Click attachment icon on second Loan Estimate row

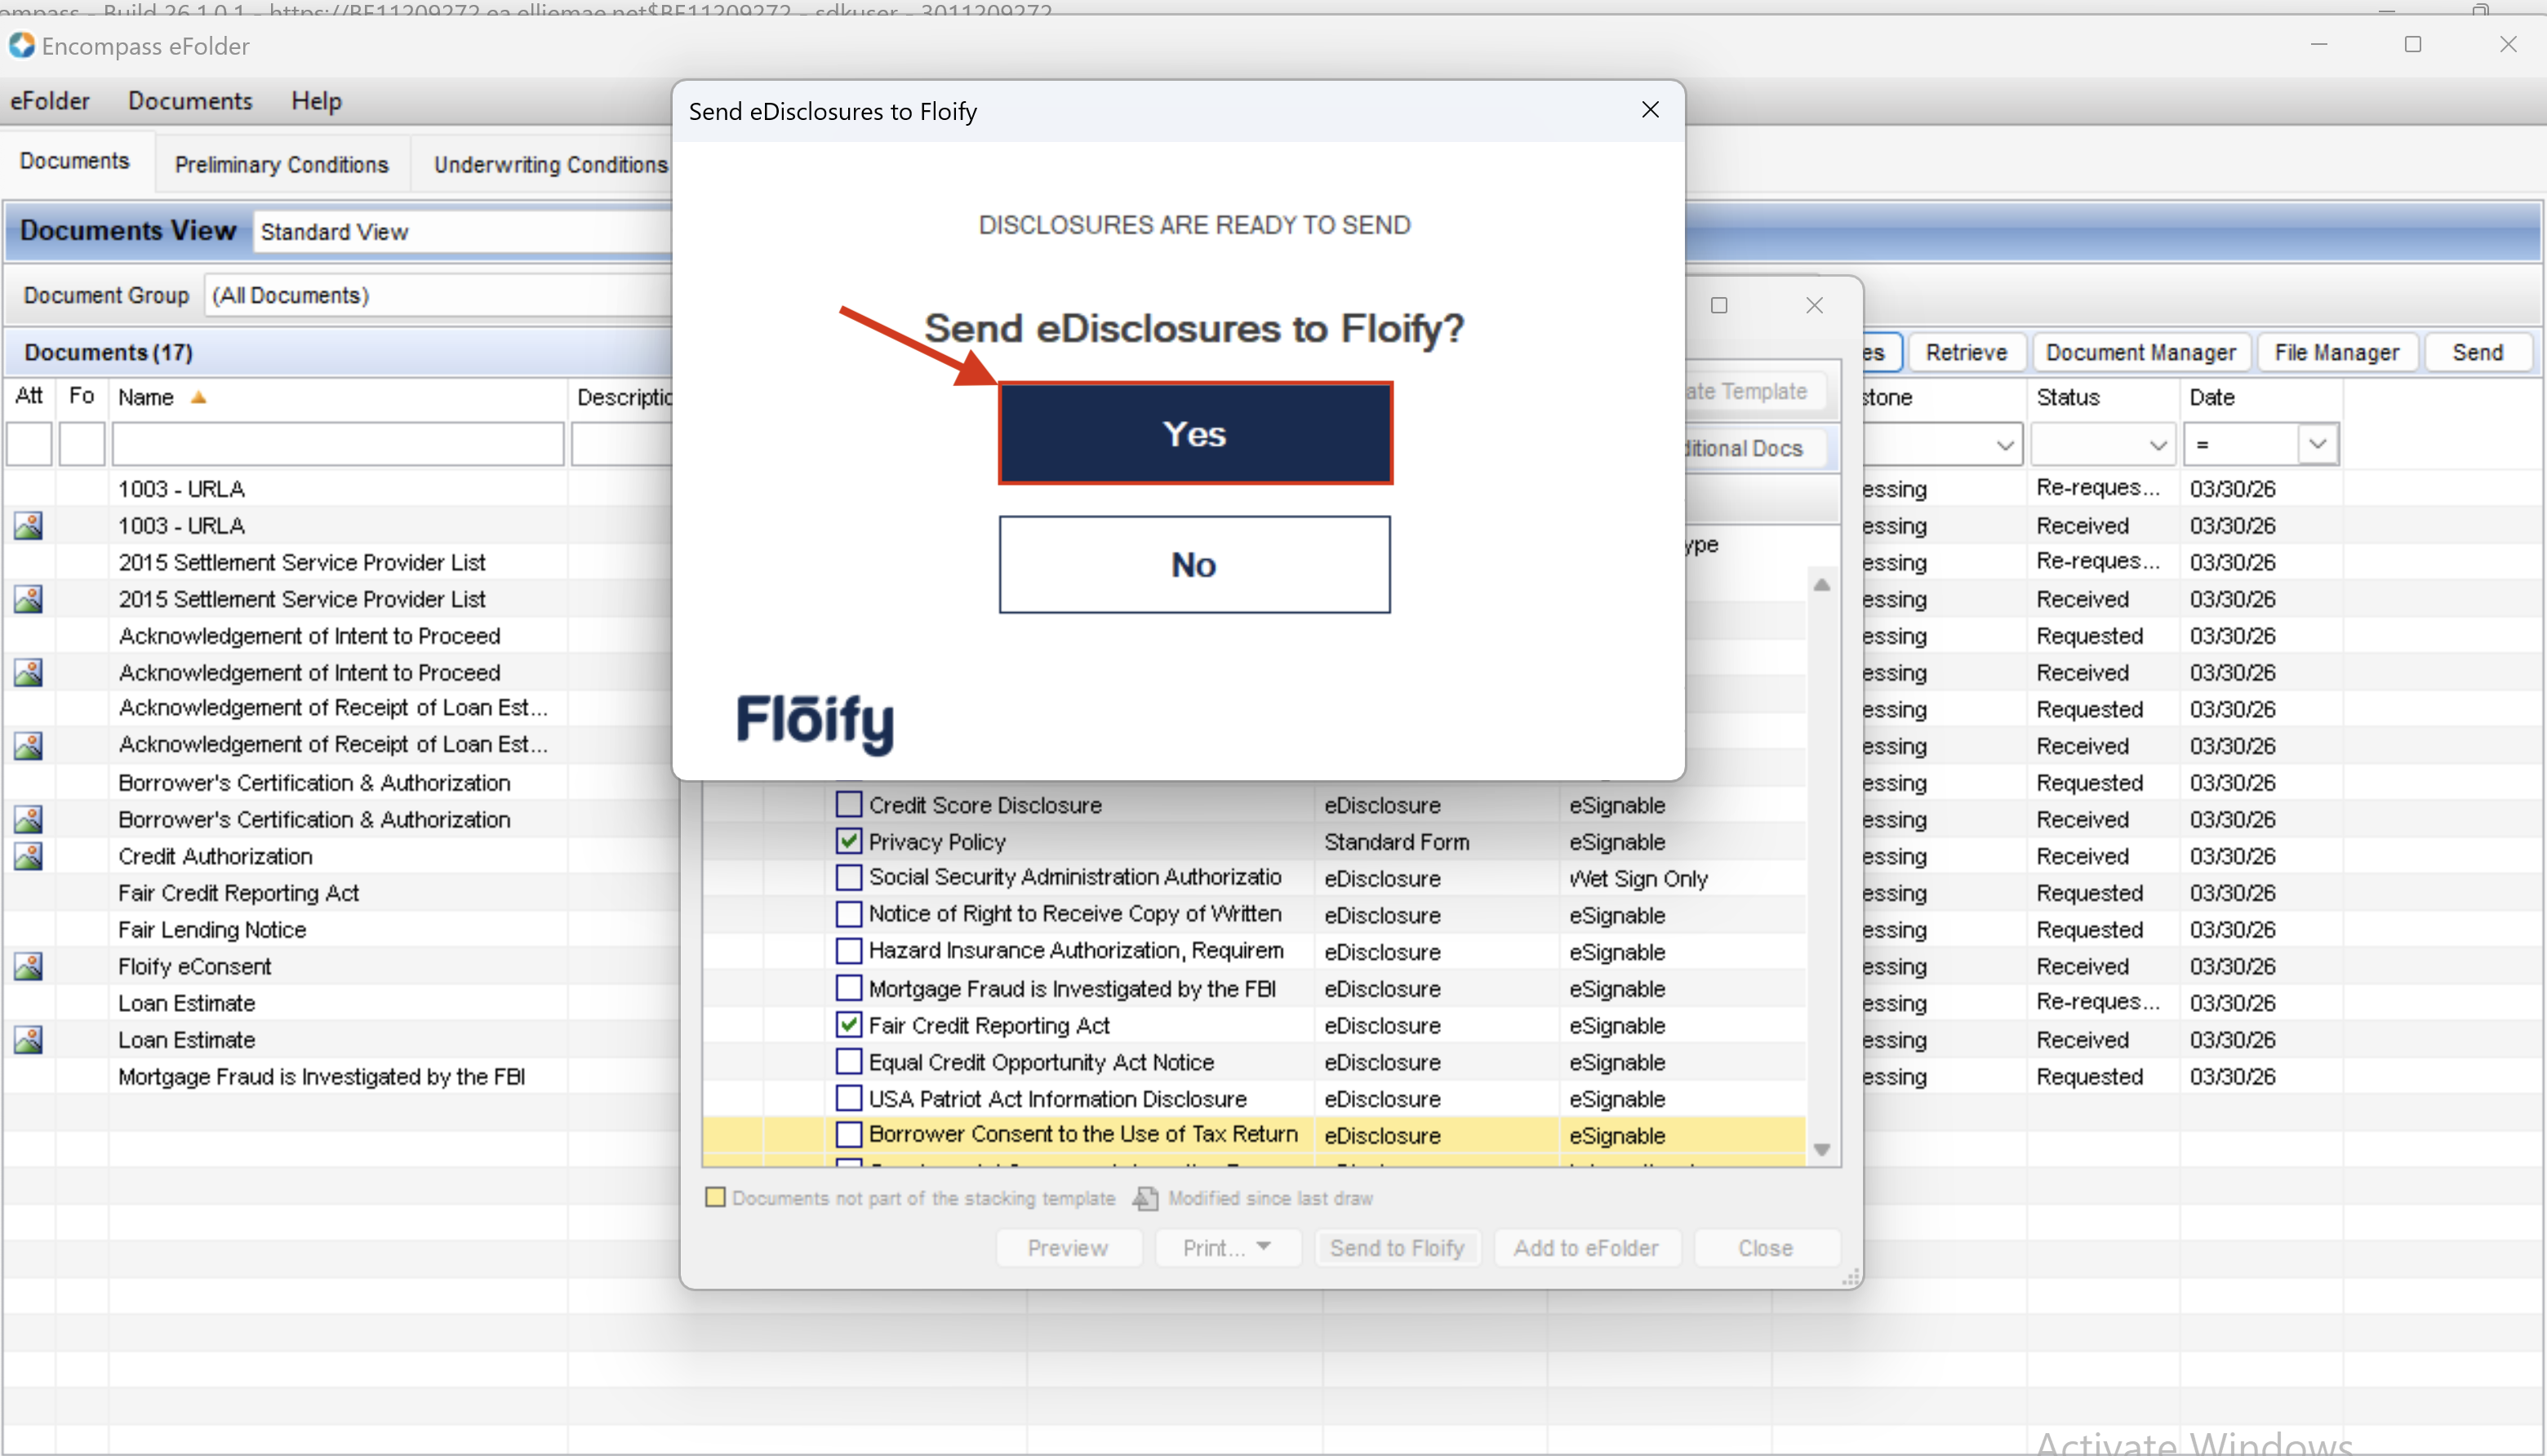coord(28,1040)
